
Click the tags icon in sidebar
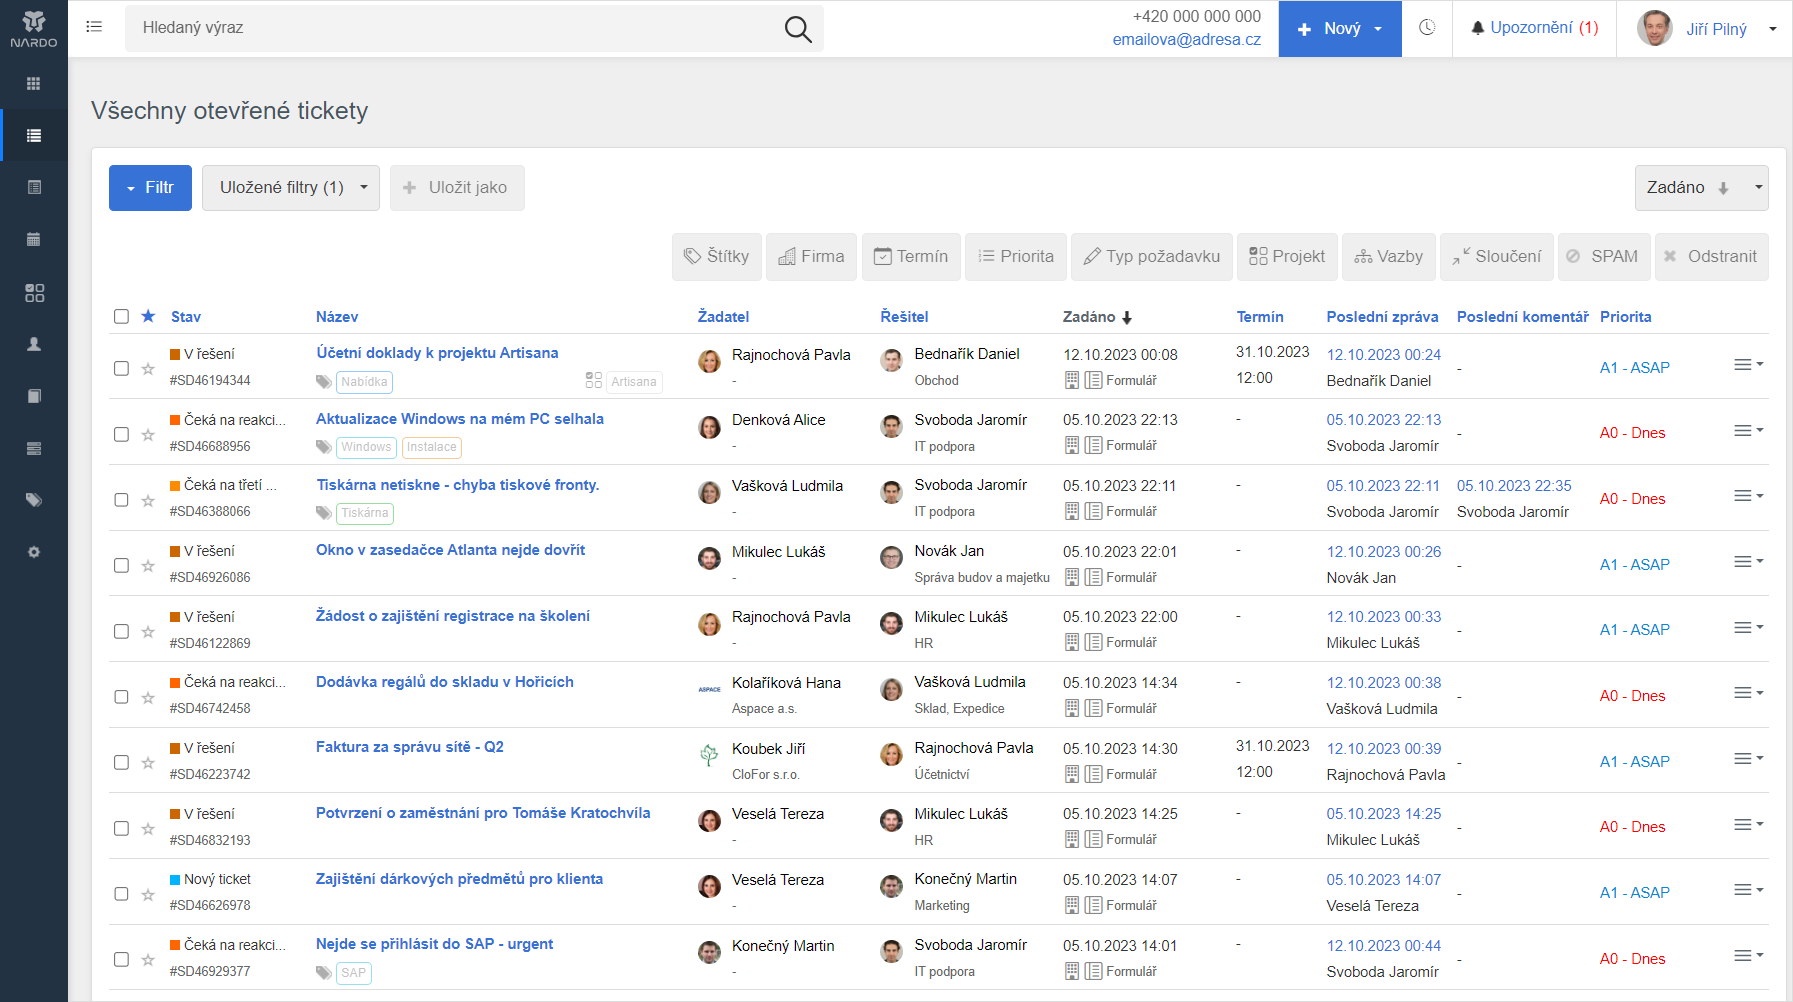pos(34,500)
